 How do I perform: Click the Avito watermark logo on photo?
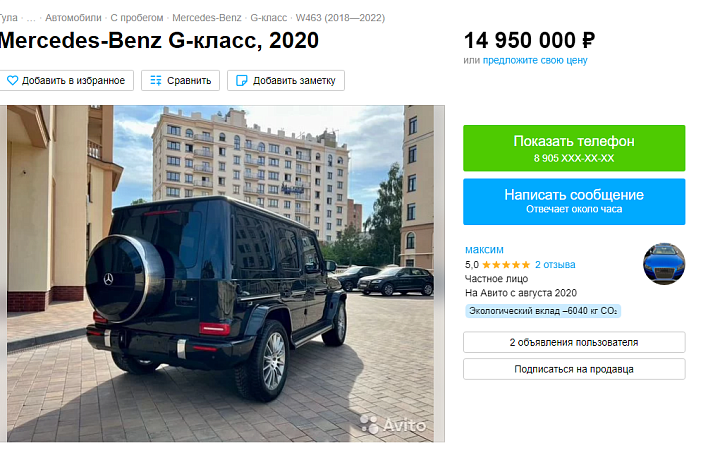click(x=393, y=425)
